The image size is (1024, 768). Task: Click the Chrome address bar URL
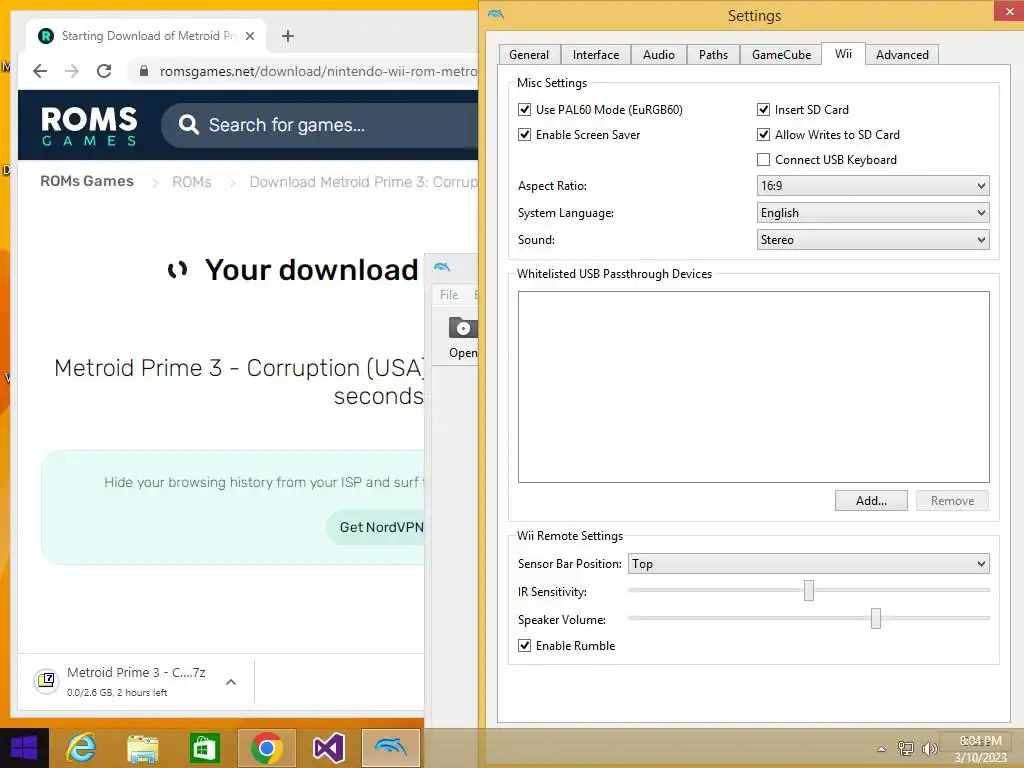click(x=318, y=71)
